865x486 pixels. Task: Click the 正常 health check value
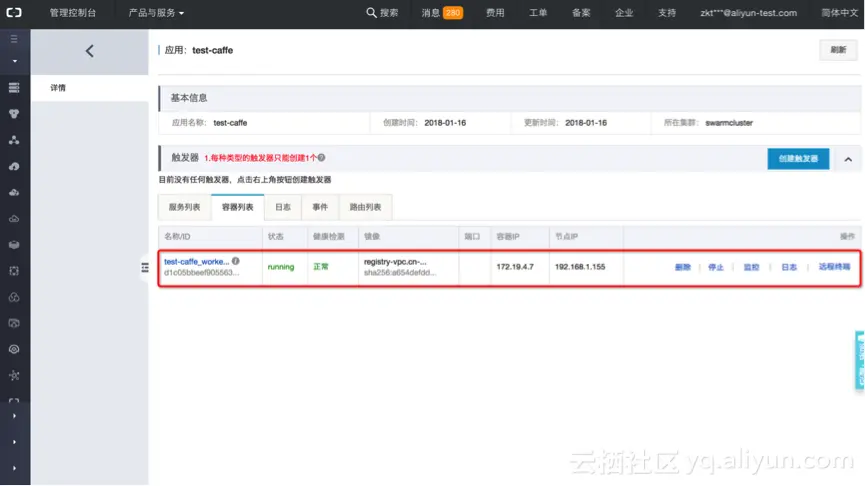coord(321,267)
